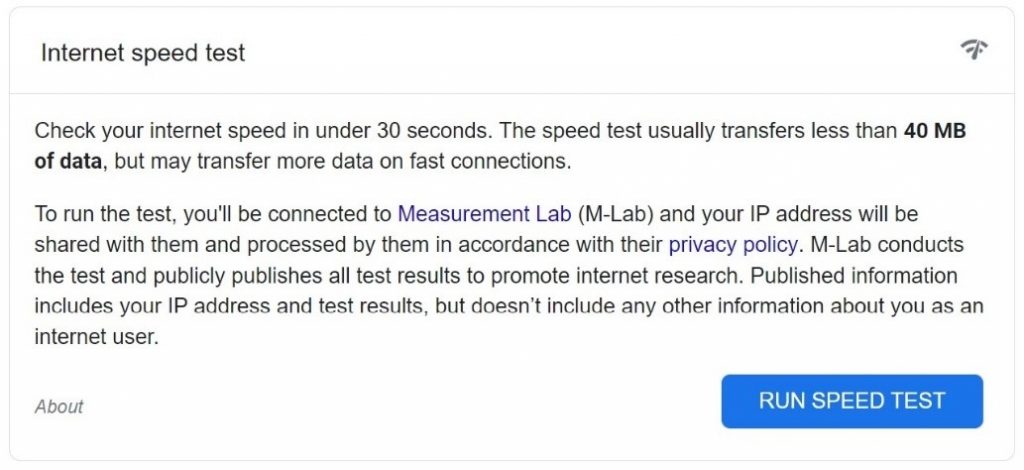
Task: Click the "(M-Lab)" abbreviation in parentheses
Action: click(615, 214)
